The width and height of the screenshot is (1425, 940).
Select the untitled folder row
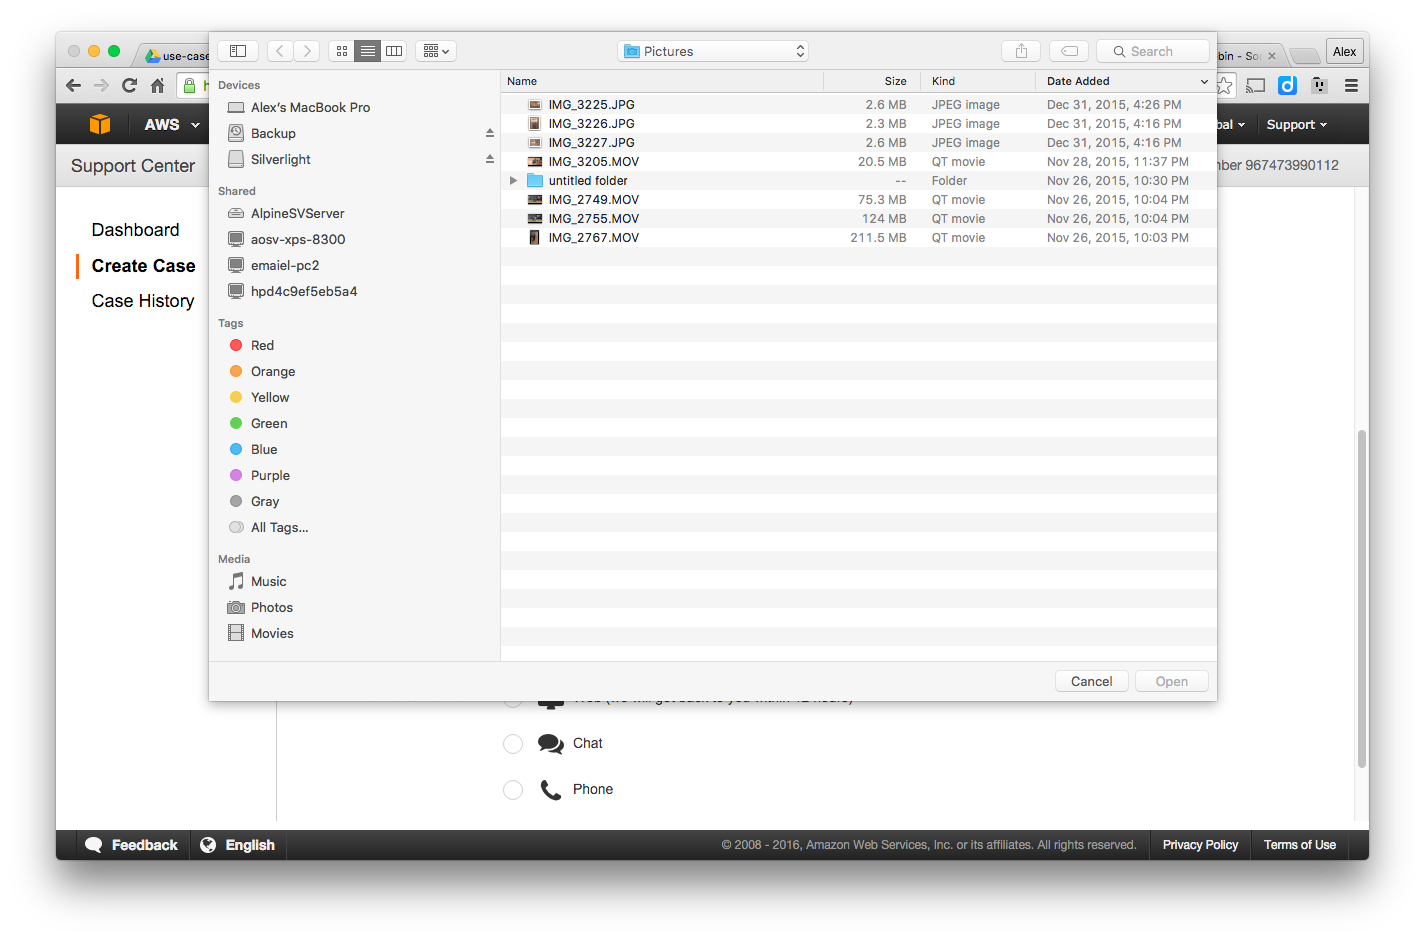(859, 180)
